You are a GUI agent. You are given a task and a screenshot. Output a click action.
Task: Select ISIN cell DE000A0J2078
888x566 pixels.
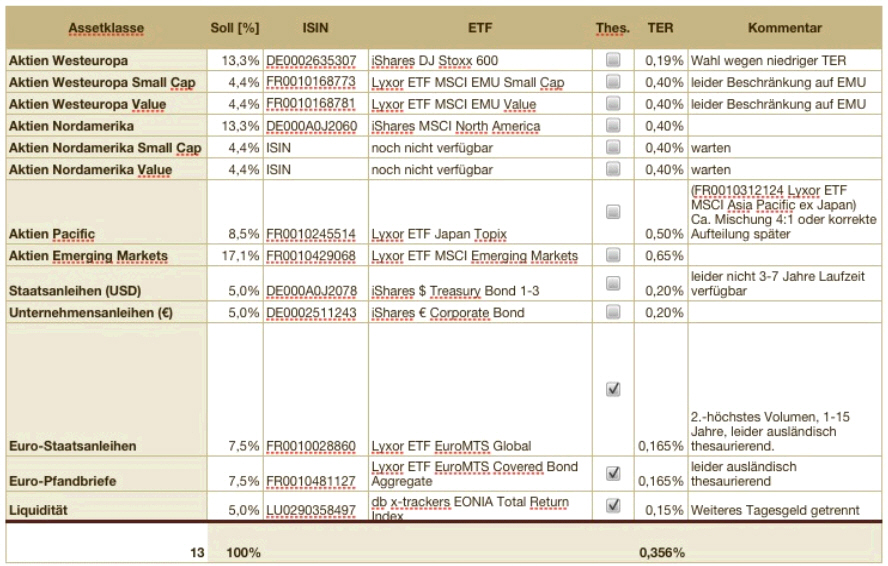pos(315,284)
